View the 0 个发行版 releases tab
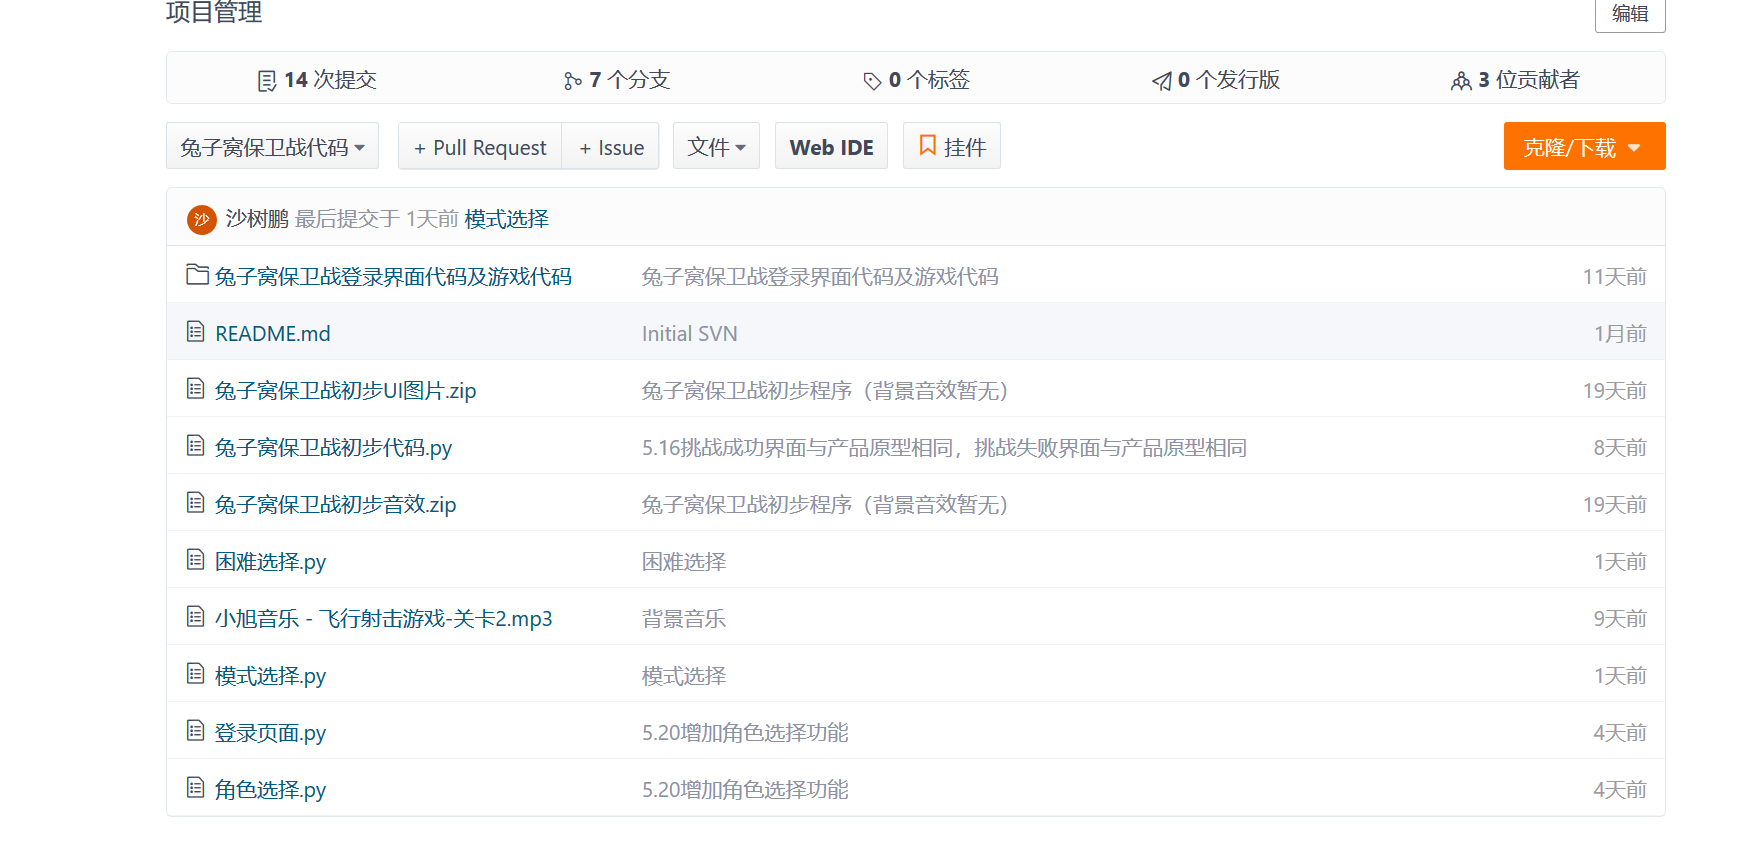The image size is (1749, 849). tap(1216, 80)
